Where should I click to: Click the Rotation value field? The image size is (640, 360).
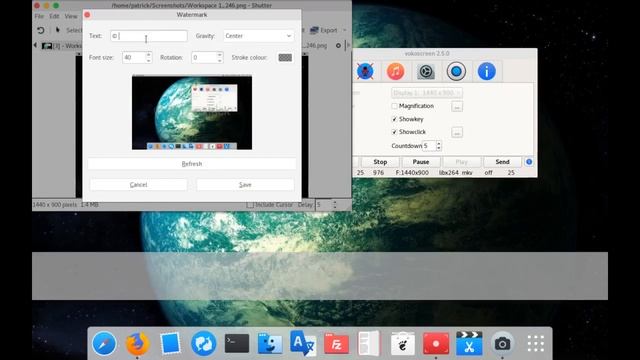coord(204,58)
